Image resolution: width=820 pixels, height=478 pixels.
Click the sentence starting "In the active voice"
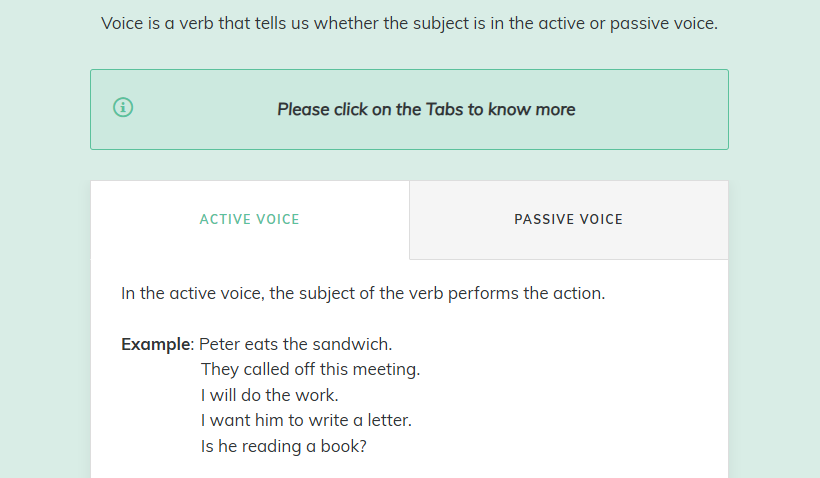pos(363,294)
